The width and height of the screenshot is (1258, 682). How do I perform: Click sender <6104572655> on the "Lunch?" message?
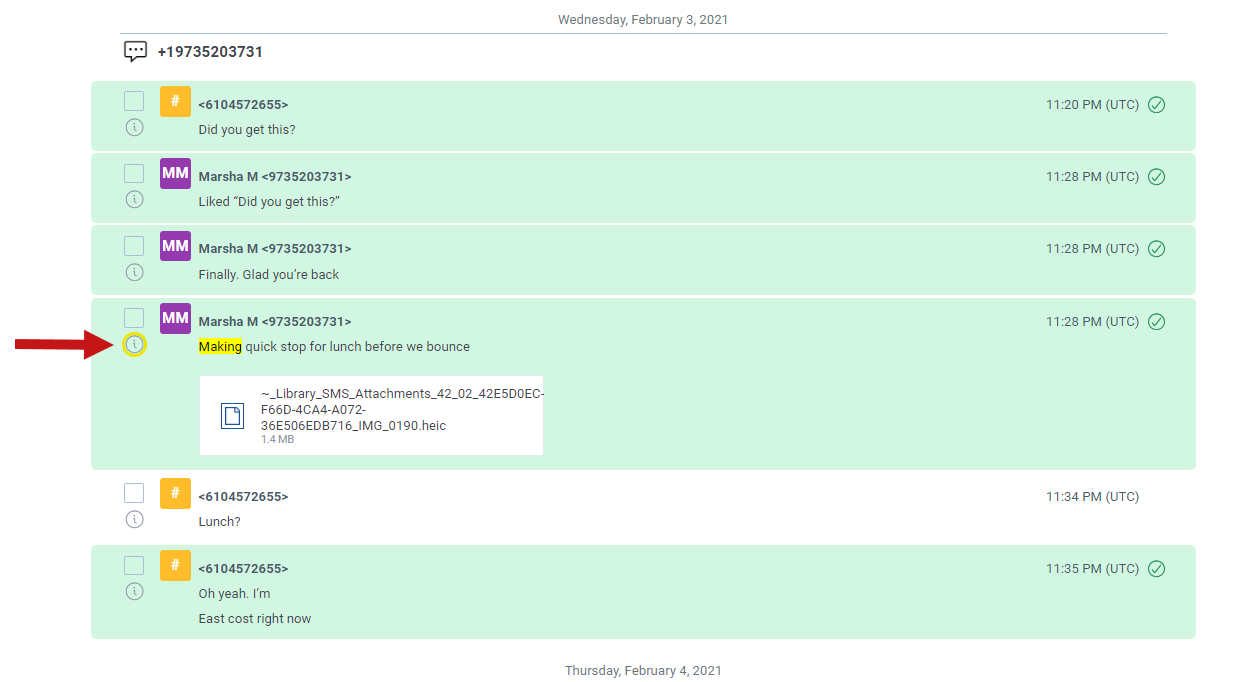(x=243, y=496)
